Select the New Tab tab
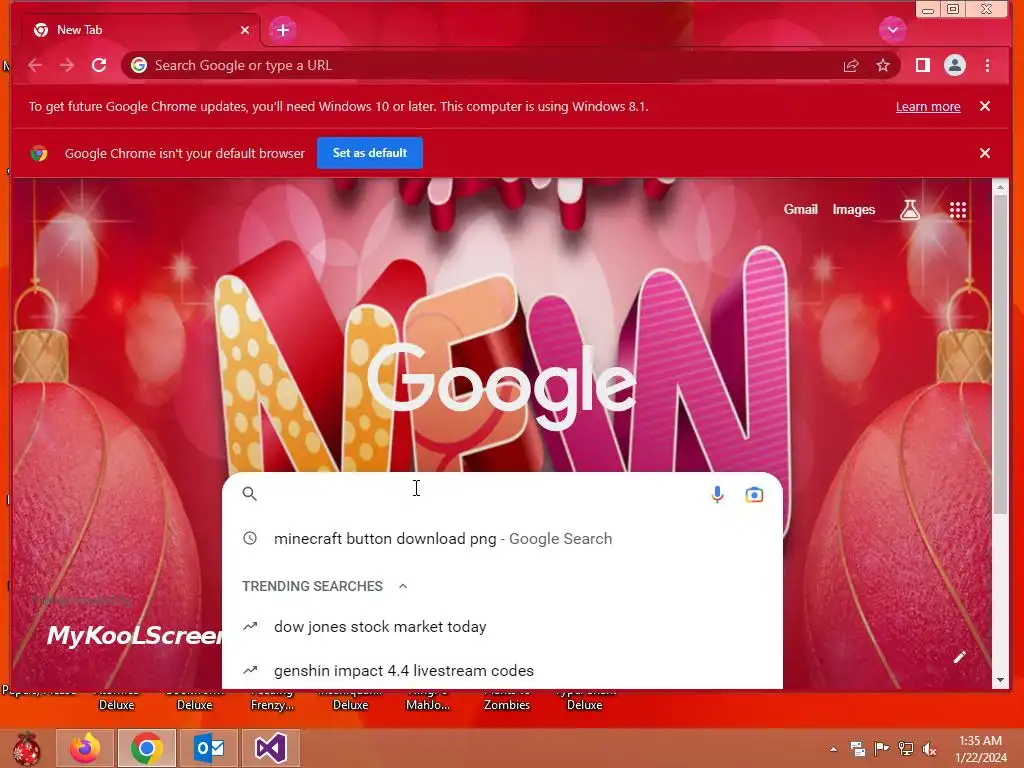This screenshot has height=768, width=1024. [140, 30]
